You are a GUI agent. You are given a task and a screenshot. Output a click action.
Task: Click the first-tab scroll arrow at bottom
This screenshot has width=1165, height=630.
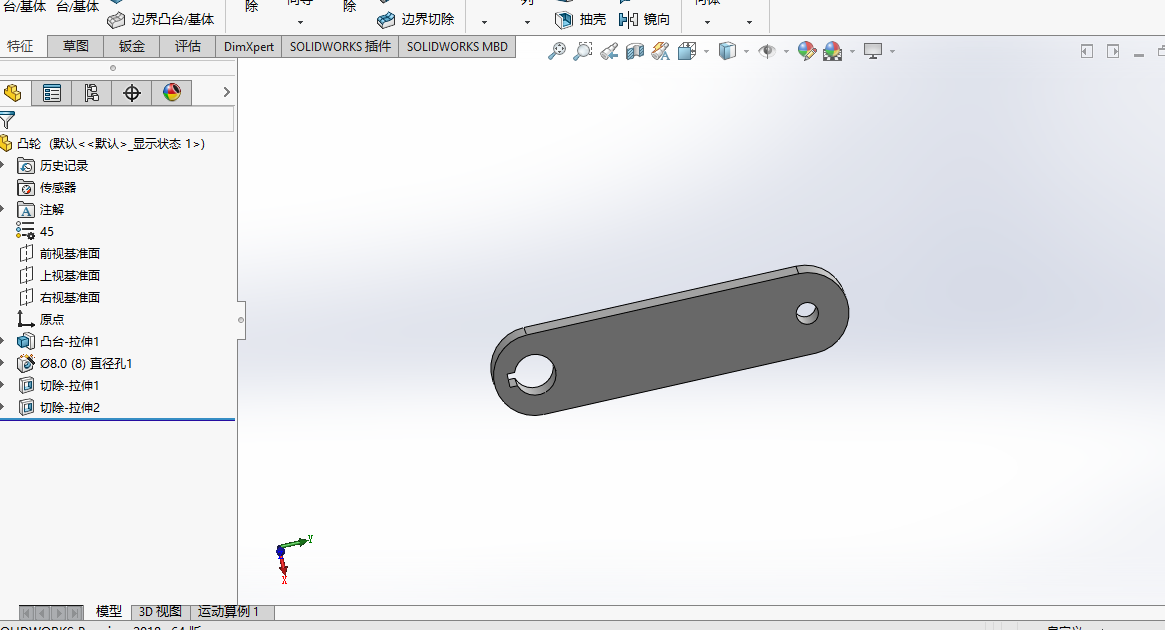coord(27,613)
